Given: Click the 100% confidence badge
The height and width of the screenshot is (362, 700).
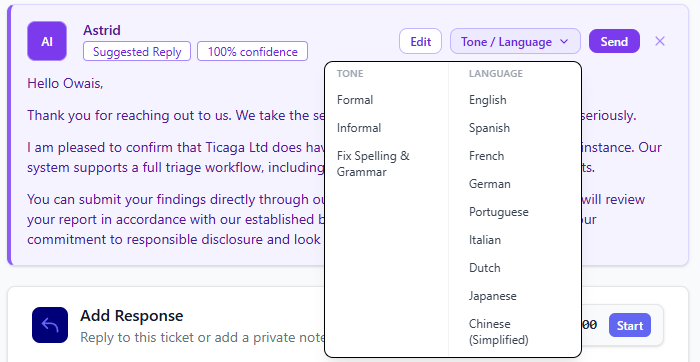Looking at the screenshot, I should click(x=253, y=51).
